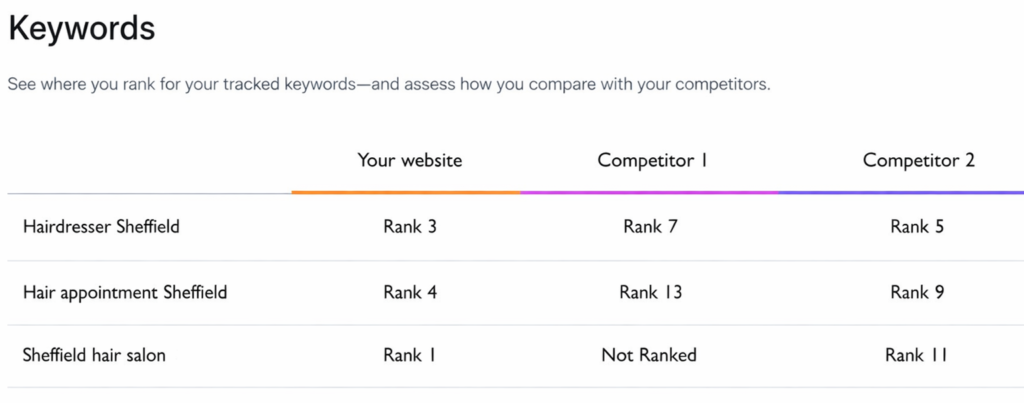Open the Hair appointment Sheffield keyword

(x=125, y=293)
